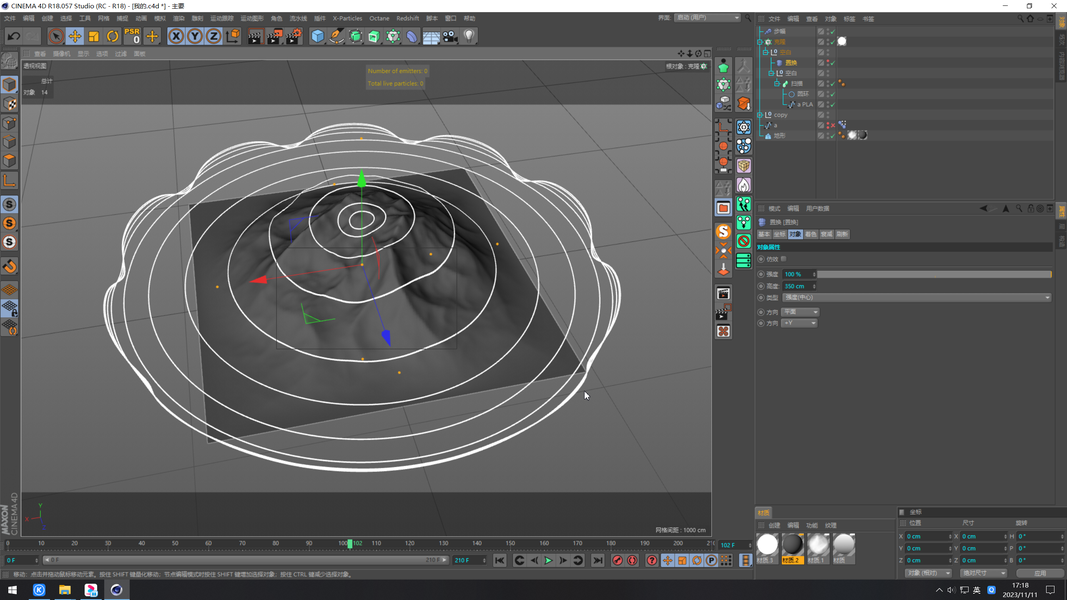The height and width of the screenshot is (600, 1067).
Task: Activate the Rotate tool
Action: pos(112,36)
